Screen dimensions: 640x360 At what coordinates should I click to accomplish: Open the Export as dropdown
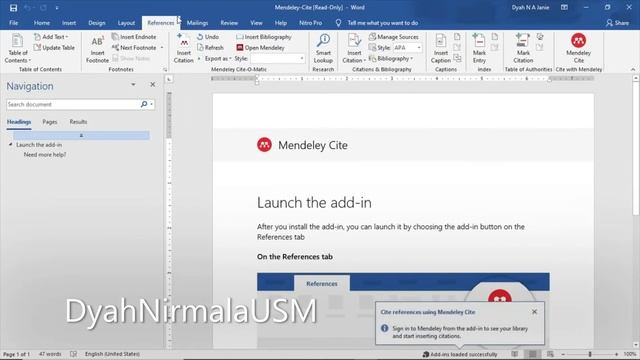click(218, 59)
